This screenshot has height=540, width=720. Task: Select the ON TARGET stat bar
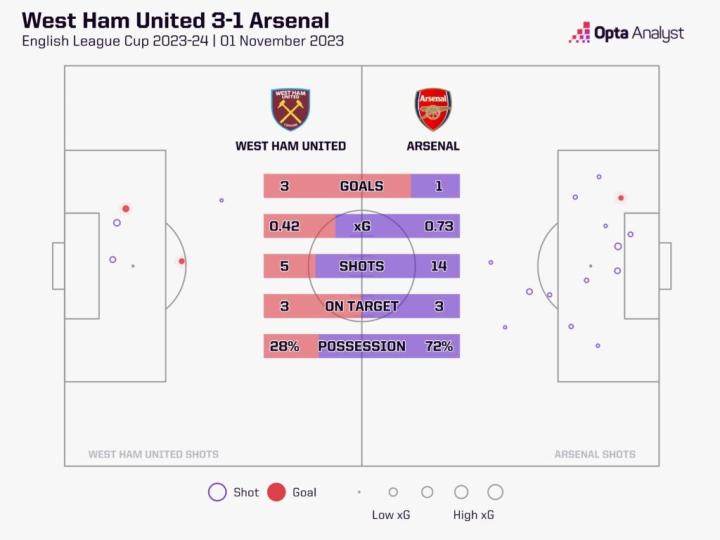point(361,306)
